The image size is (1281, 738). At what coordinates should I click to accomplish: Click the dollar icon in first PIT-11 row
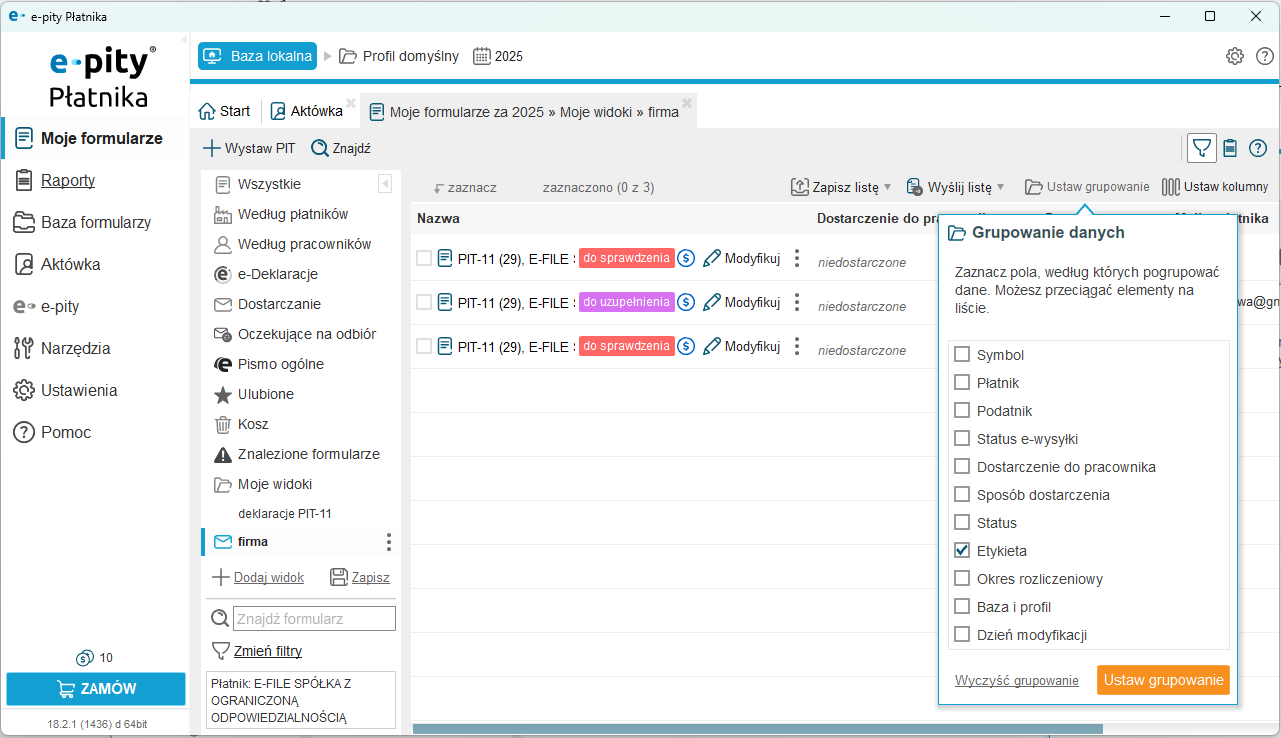686,259
